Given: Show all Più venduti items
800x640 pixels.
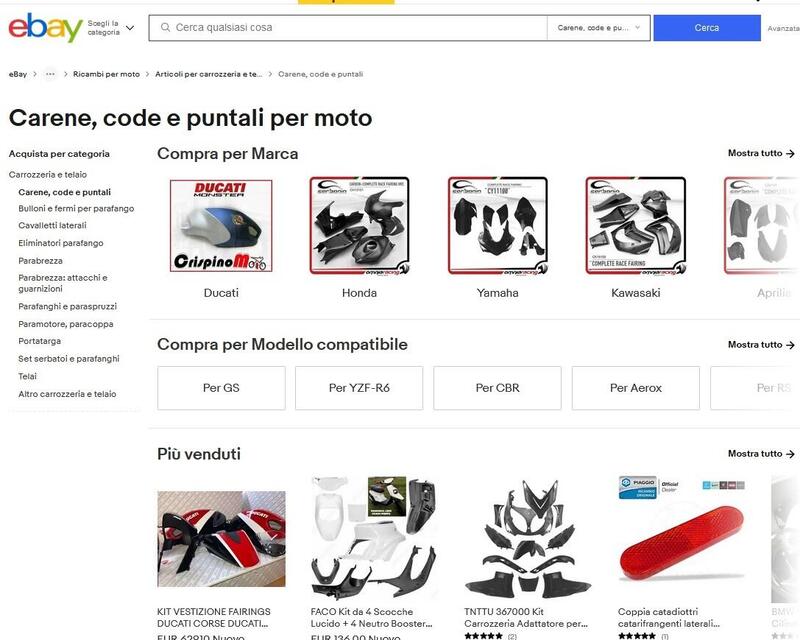Looking at the screenshot, I should [x=761, y=454].
